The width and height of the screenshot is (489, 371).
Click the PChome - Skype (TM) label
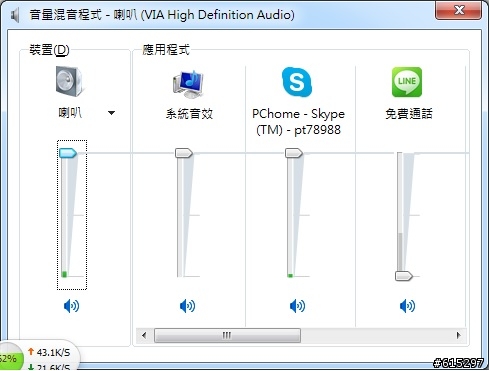point(298,122)
